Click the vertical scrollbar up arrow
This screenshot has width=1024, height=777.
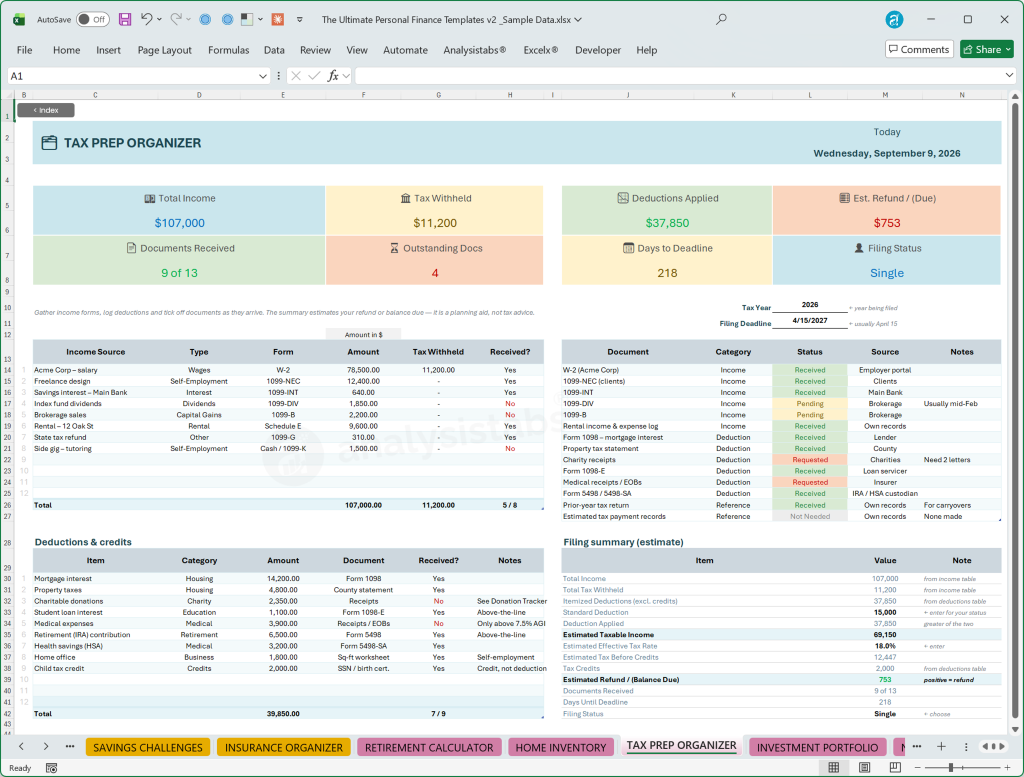[x=1015, y=97]
